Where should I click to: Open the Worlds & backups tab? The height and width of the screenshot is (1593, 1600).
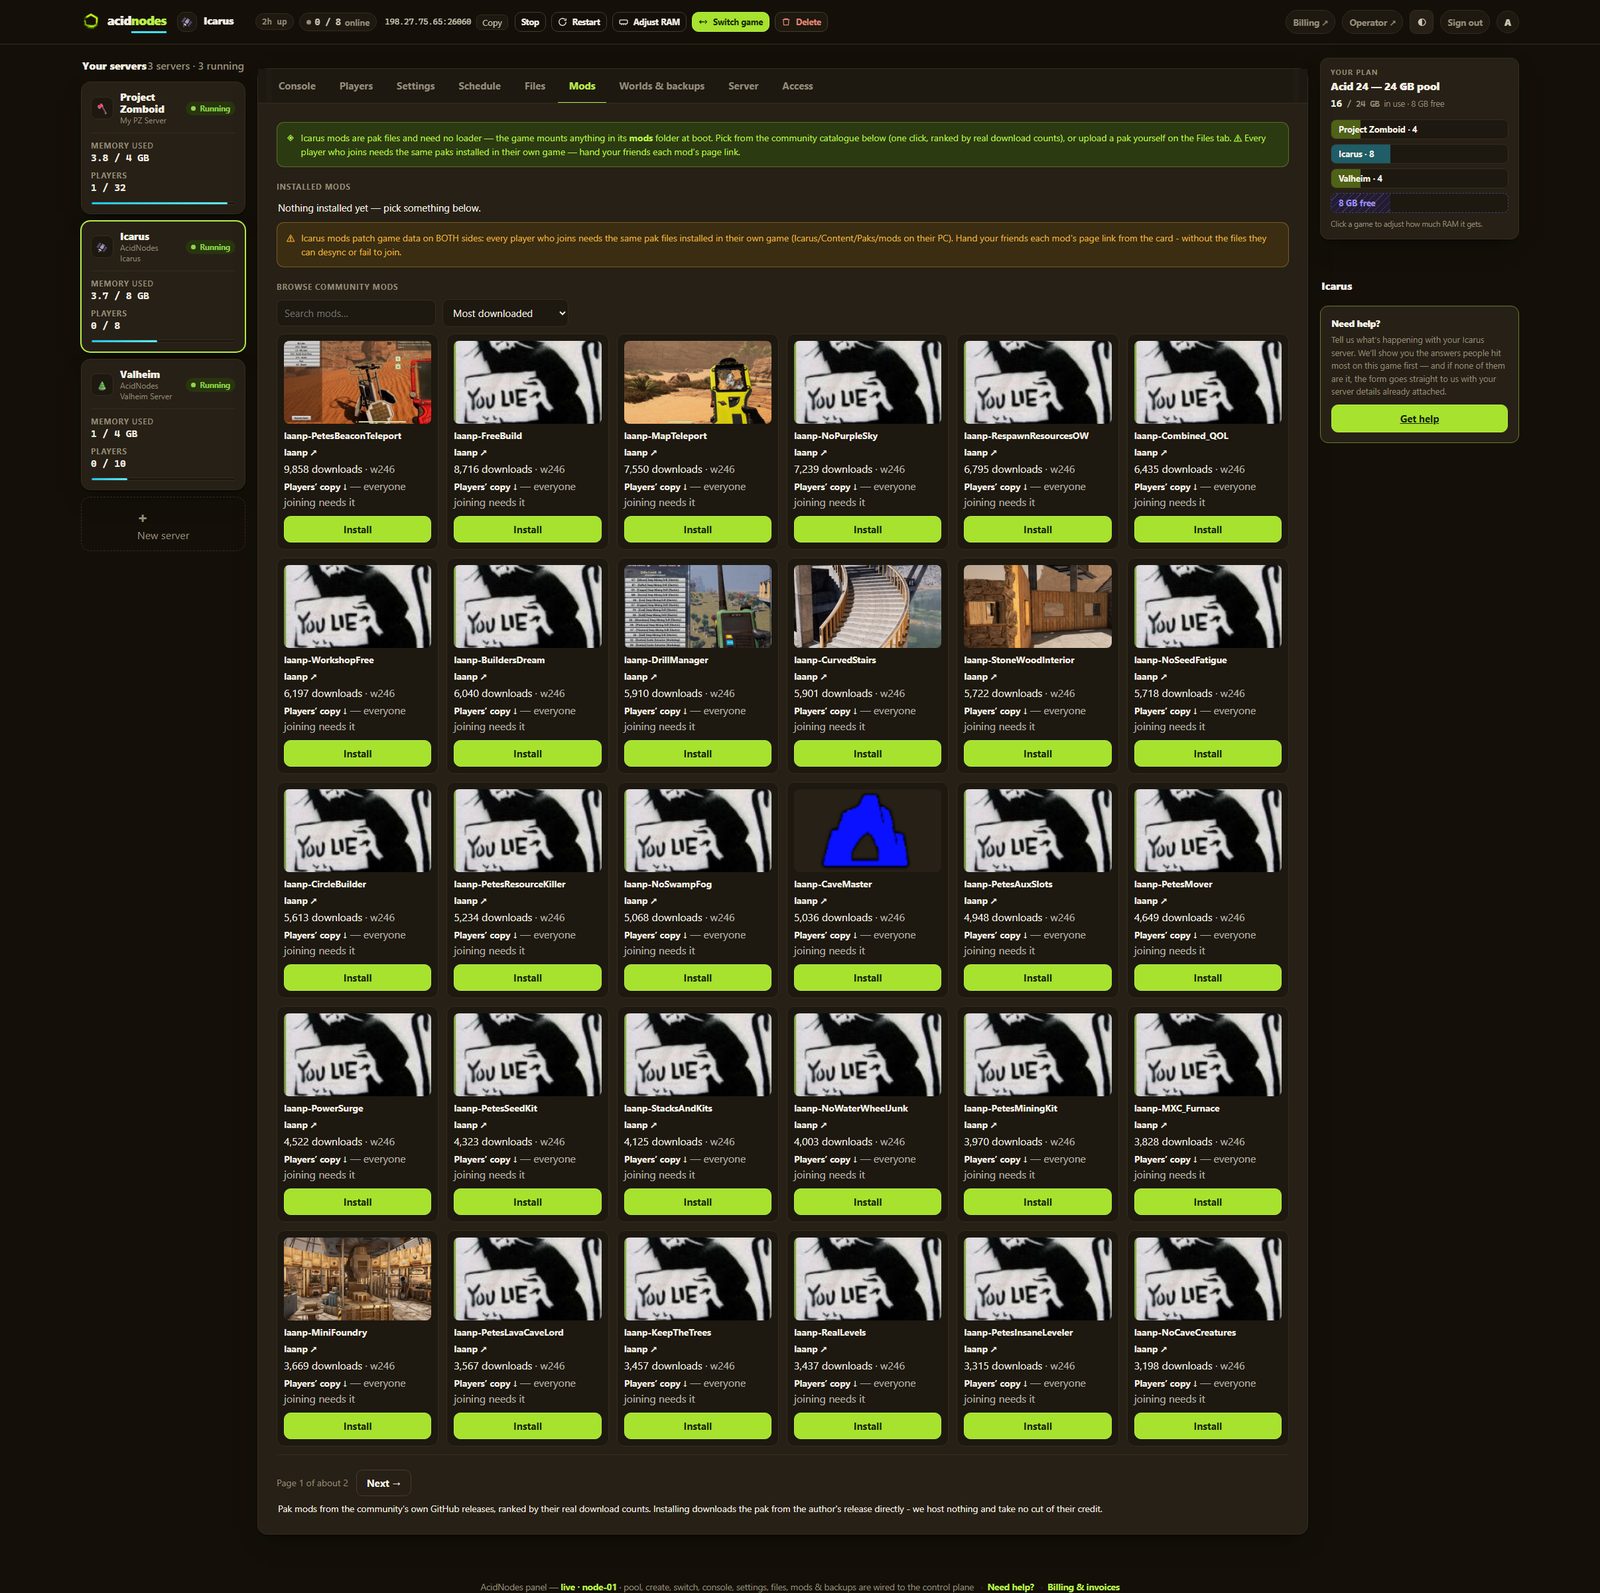click(x=662, y=86)
